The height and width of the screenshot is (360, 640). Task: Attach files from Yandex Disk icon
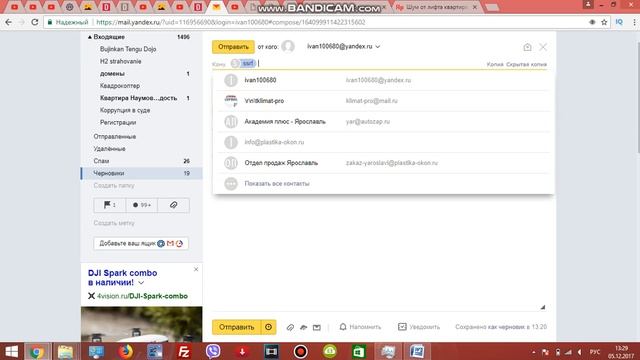tap(303, 327)
